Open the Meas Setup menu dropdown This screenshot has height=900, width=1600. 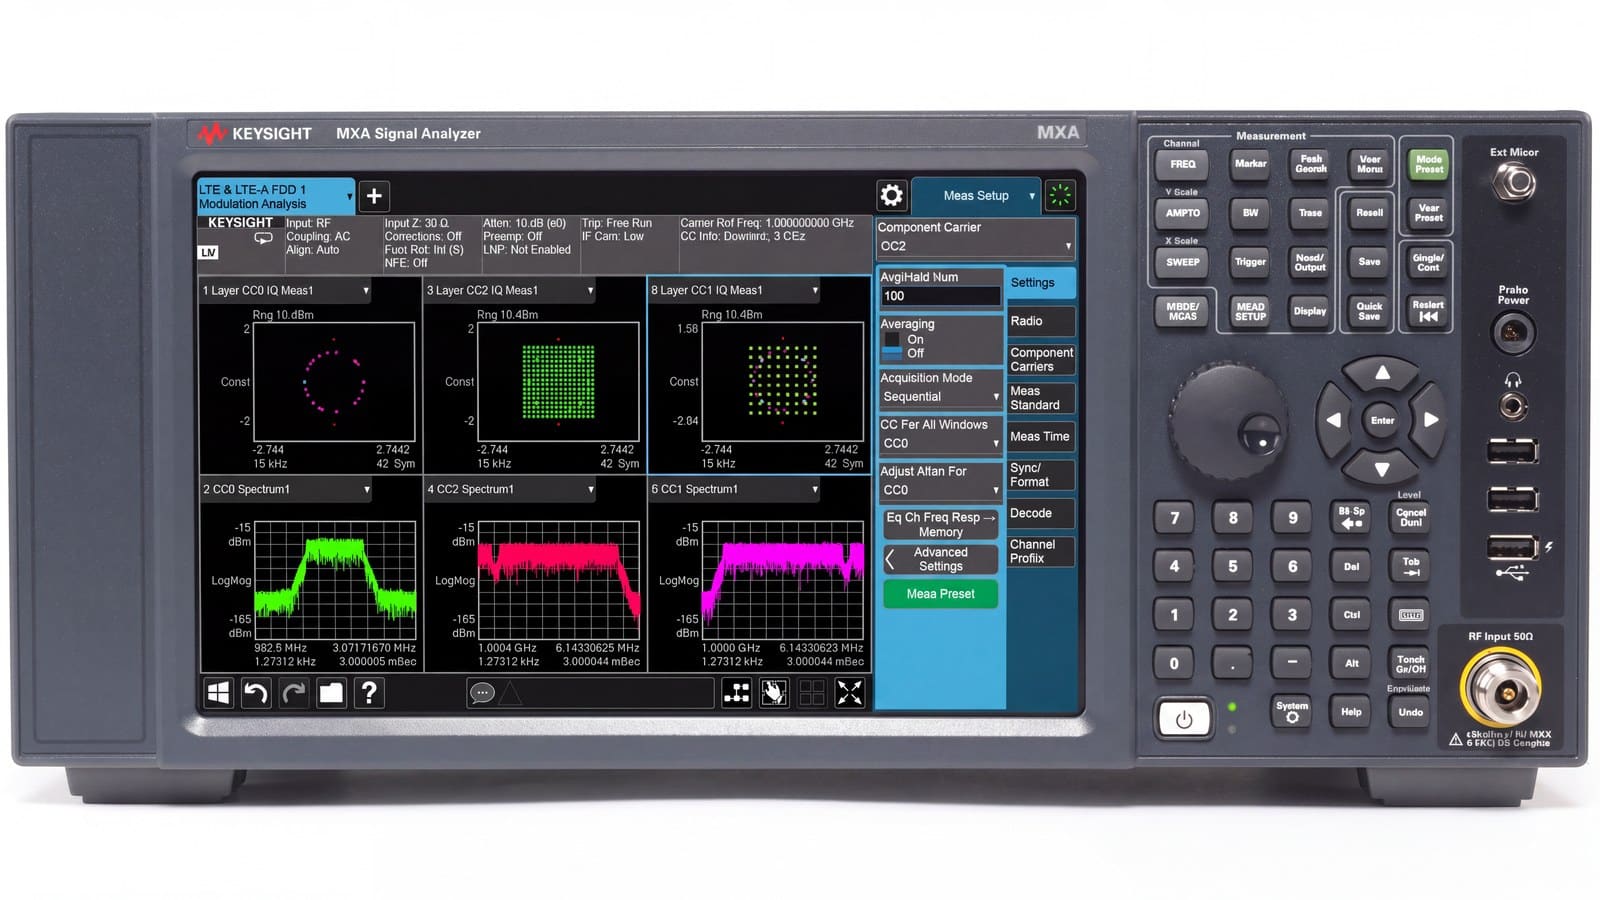point(976,196)
